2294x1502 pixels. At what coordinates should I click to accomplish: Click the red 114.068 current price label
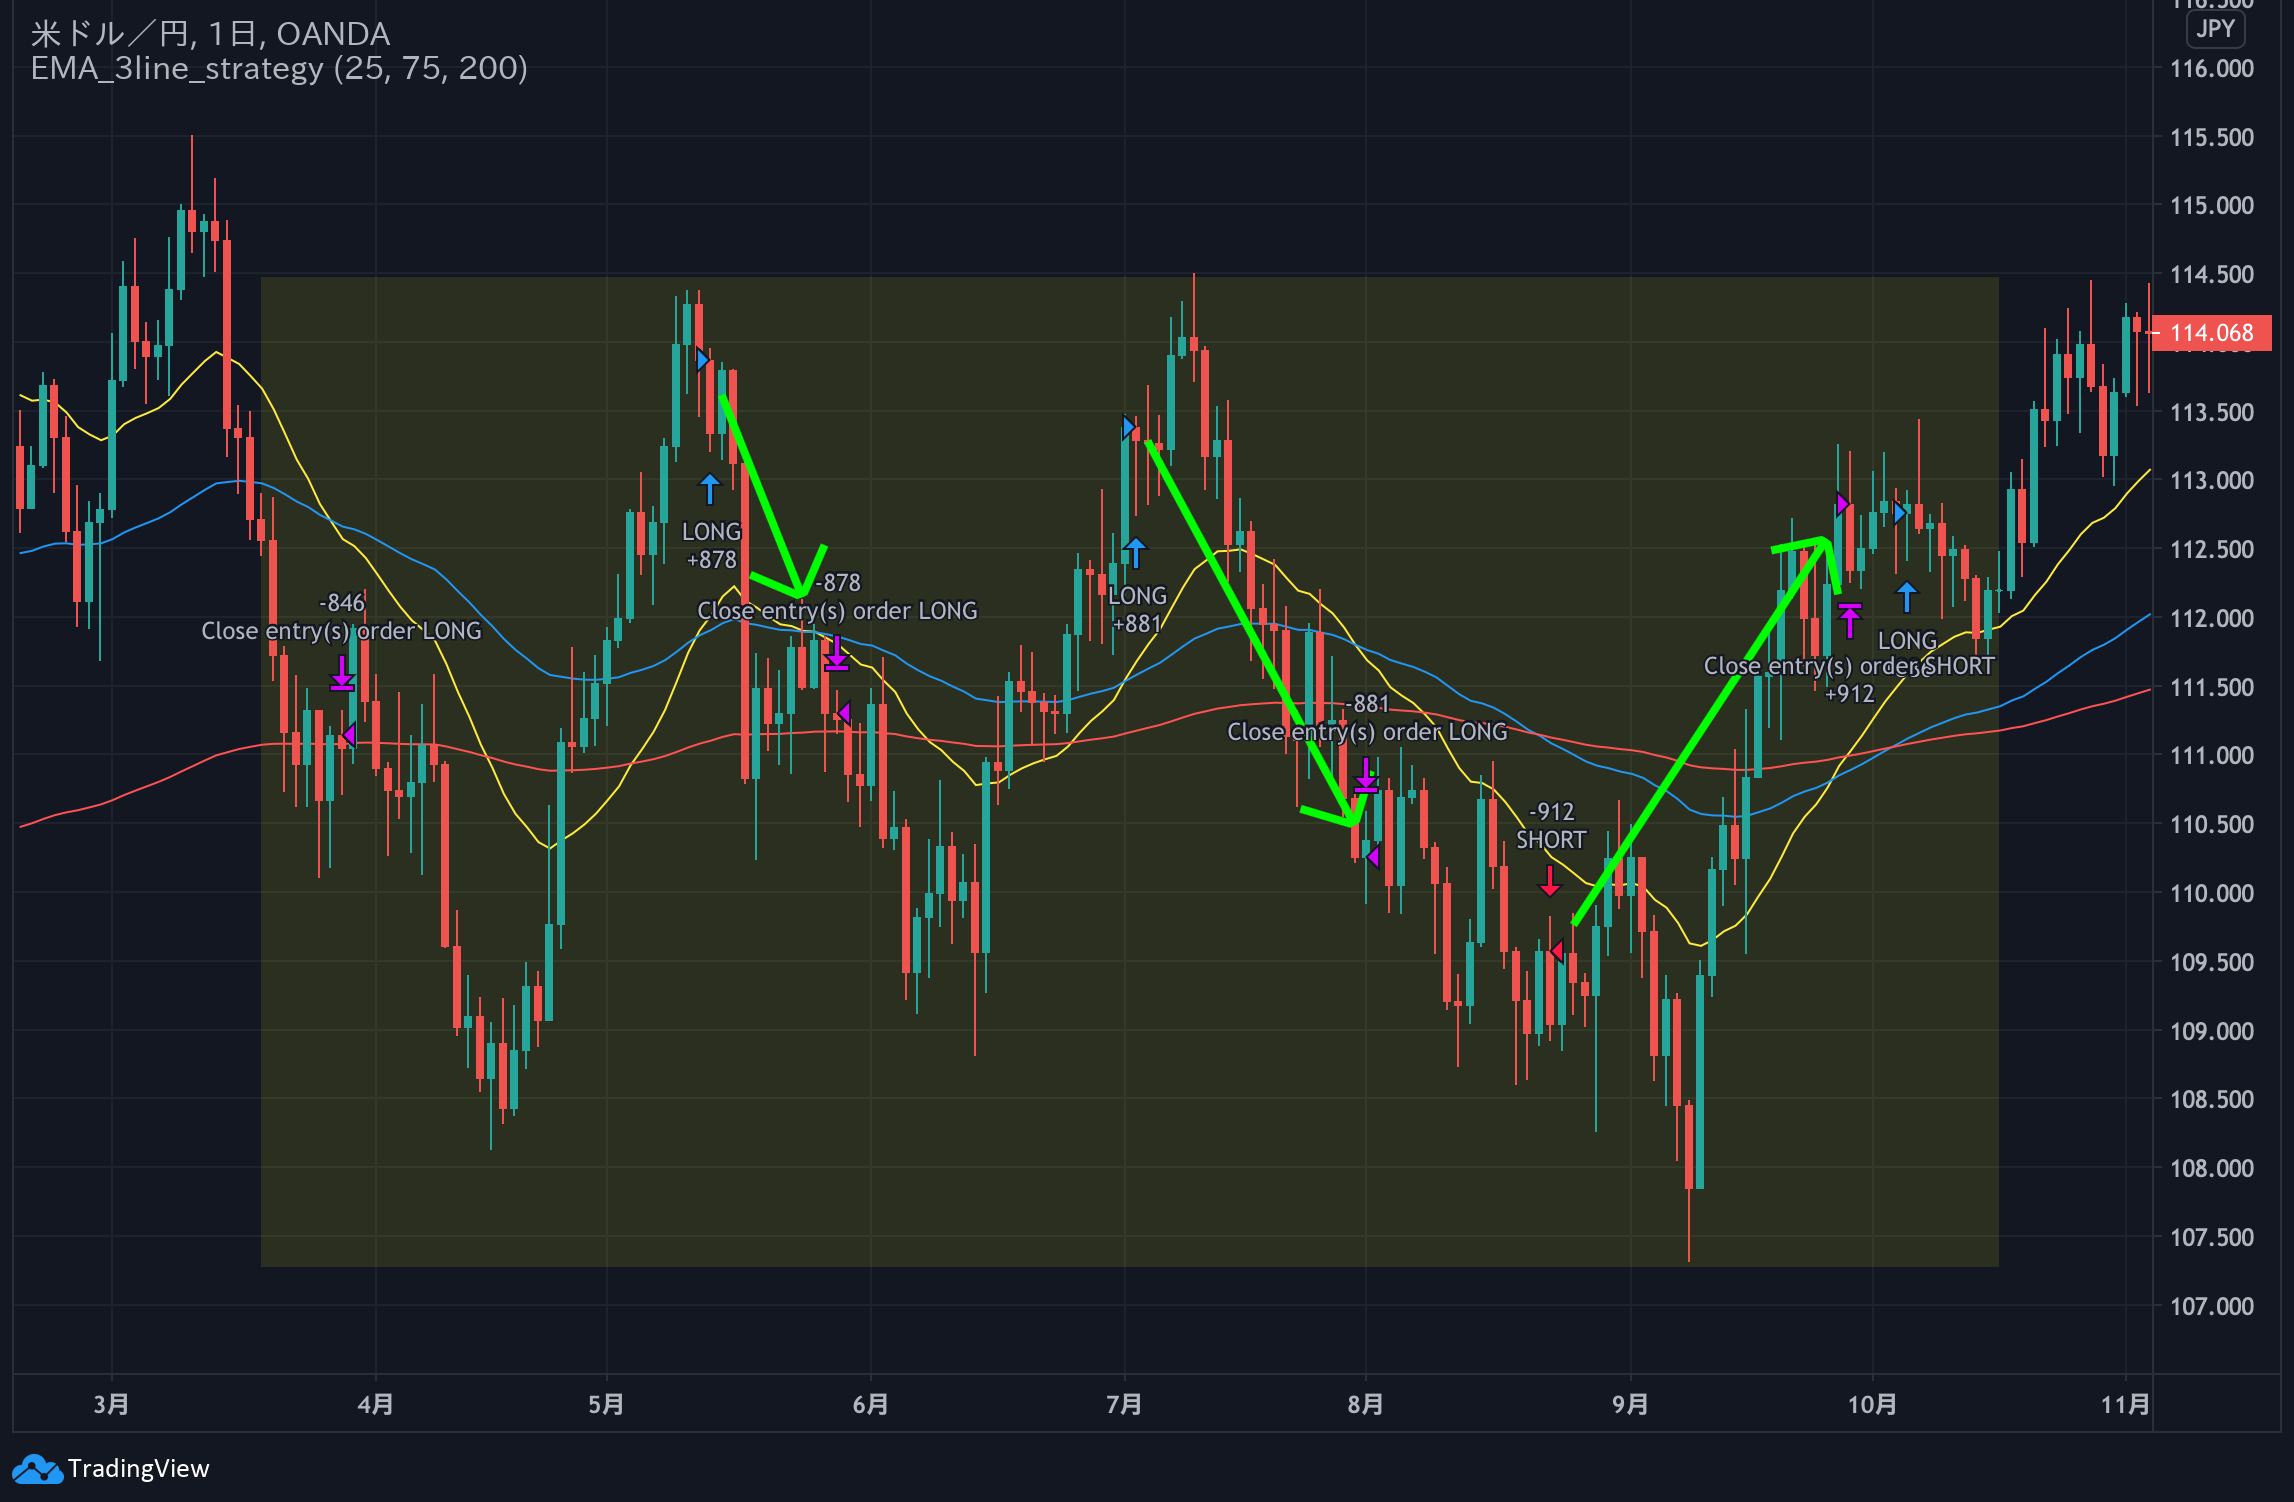click(x=2211, y=333)
